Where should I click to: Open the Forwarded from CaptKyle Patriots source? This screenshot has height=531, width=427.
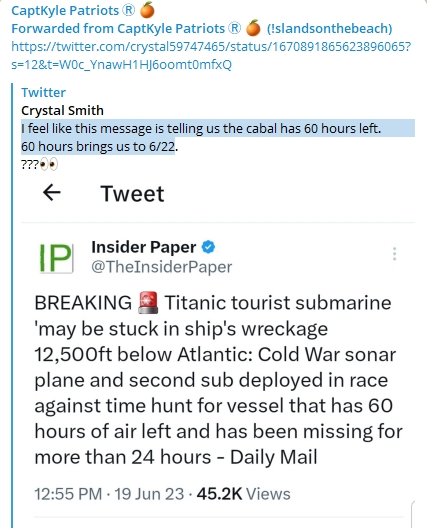[126, 28]
